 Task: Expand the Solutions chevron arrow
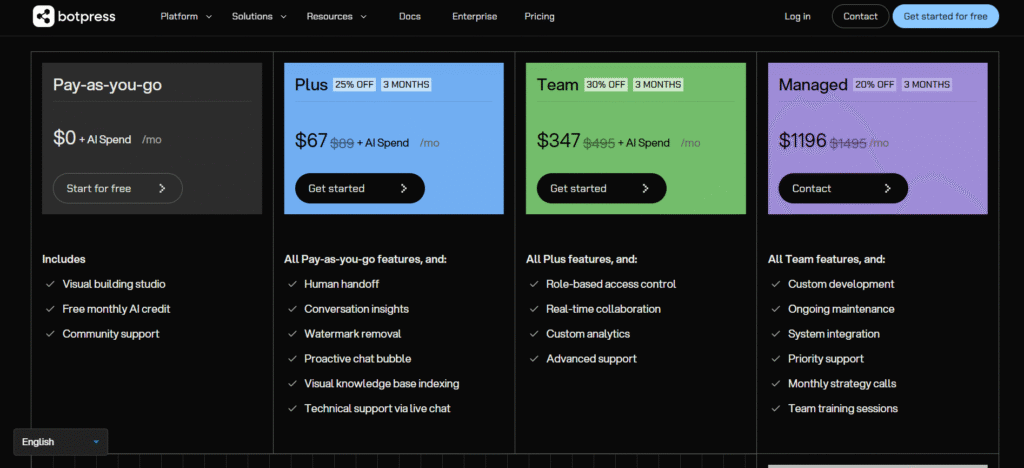[x=283, y=17]
